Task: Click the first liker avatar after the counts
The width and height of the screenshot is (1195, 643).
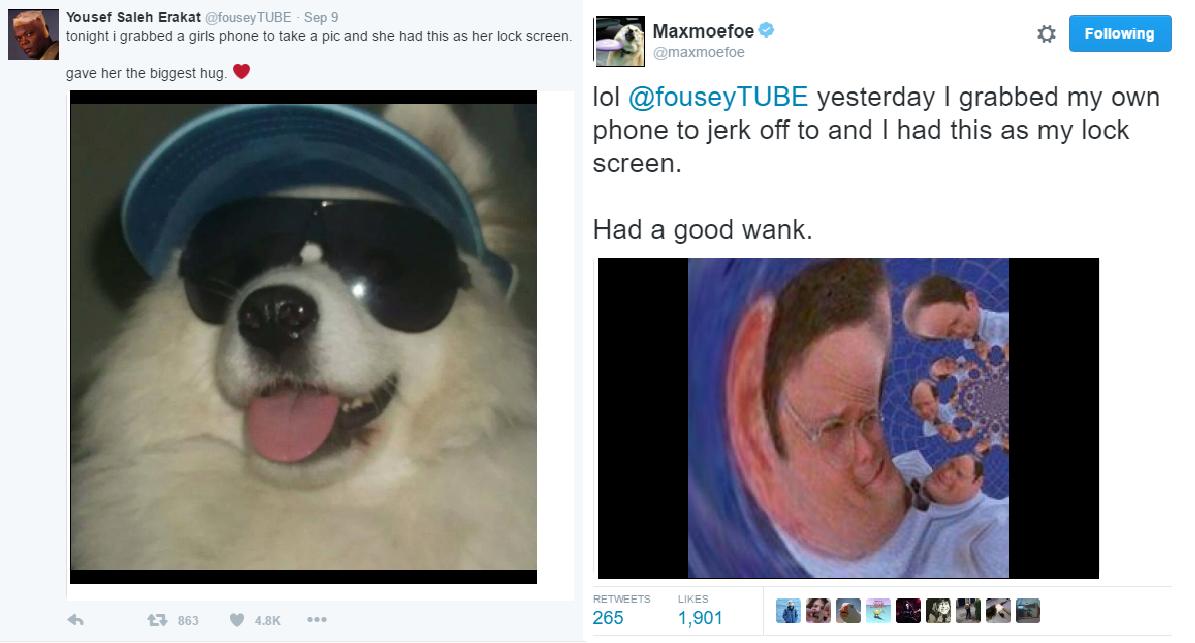Action: pos(788,610)
